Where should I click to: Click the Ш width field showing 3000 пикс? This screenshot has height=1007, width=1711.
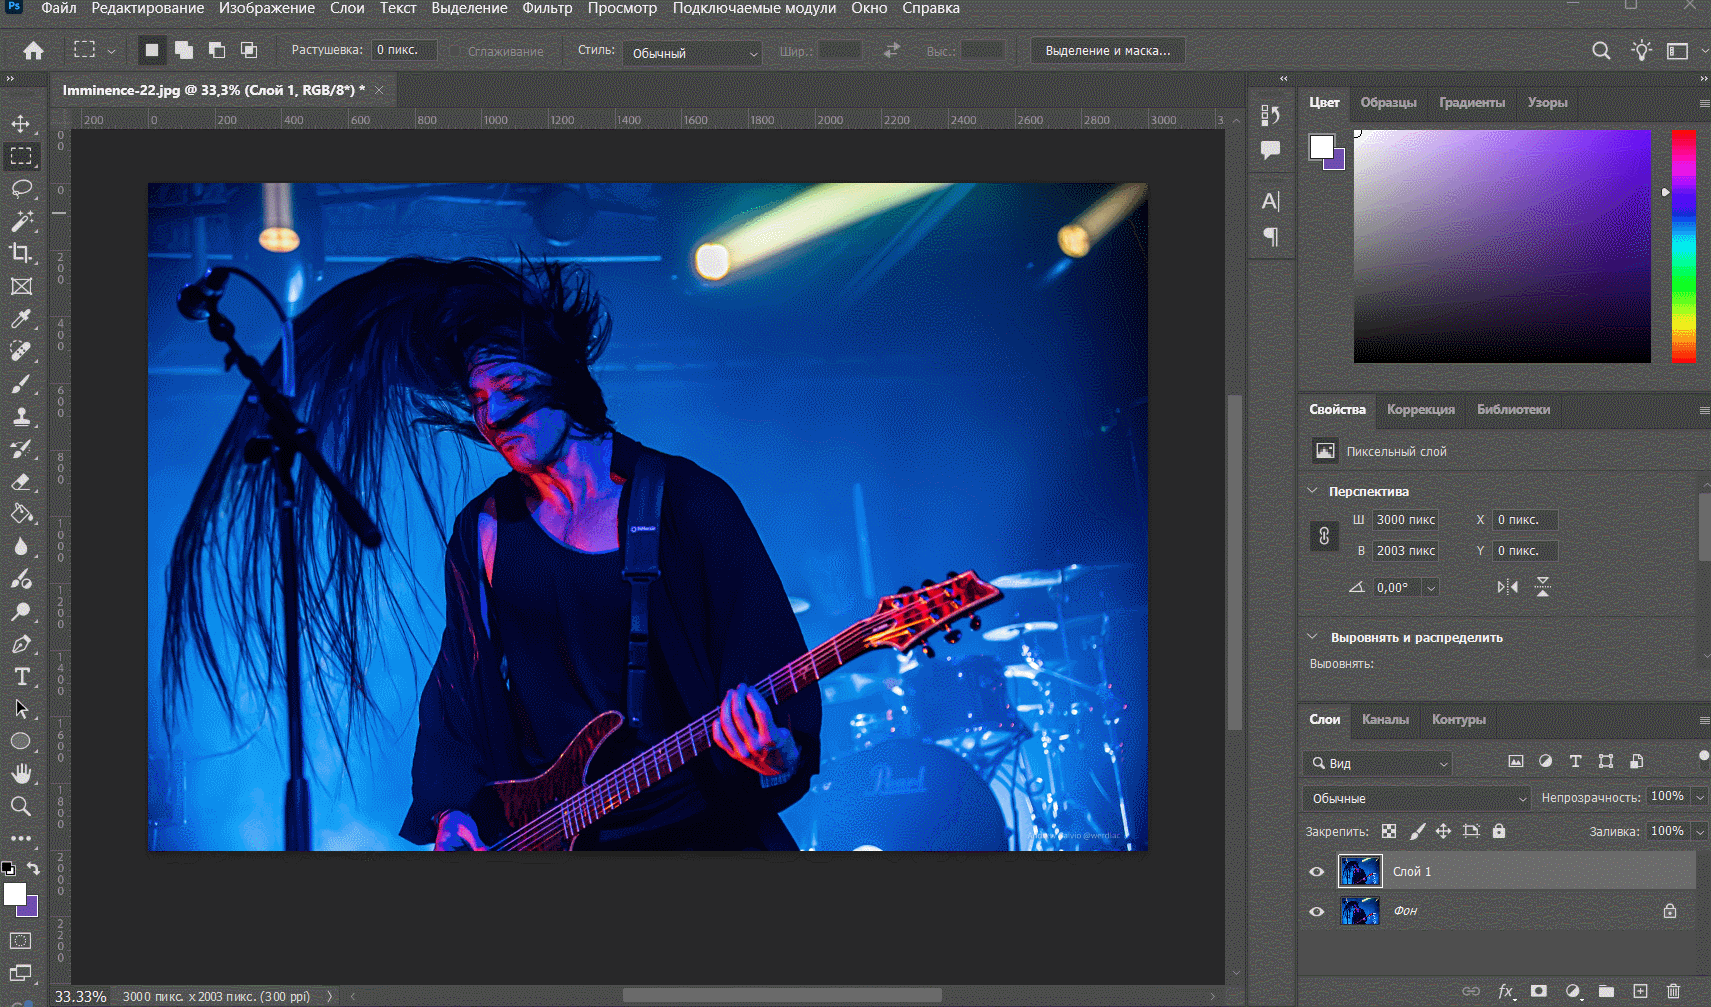pos(1405,520)
